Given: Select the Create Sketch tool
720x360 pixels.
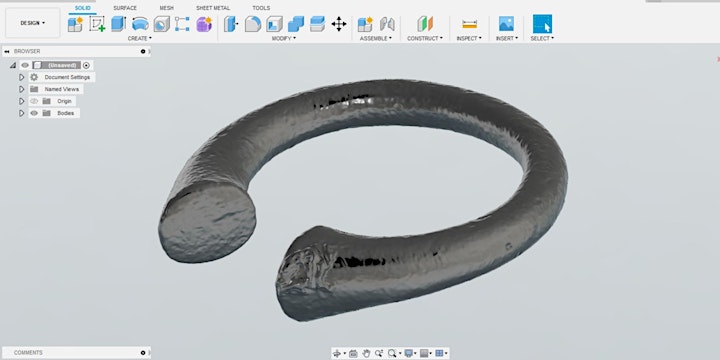Looking at the screenshot, I should [97, 24].
